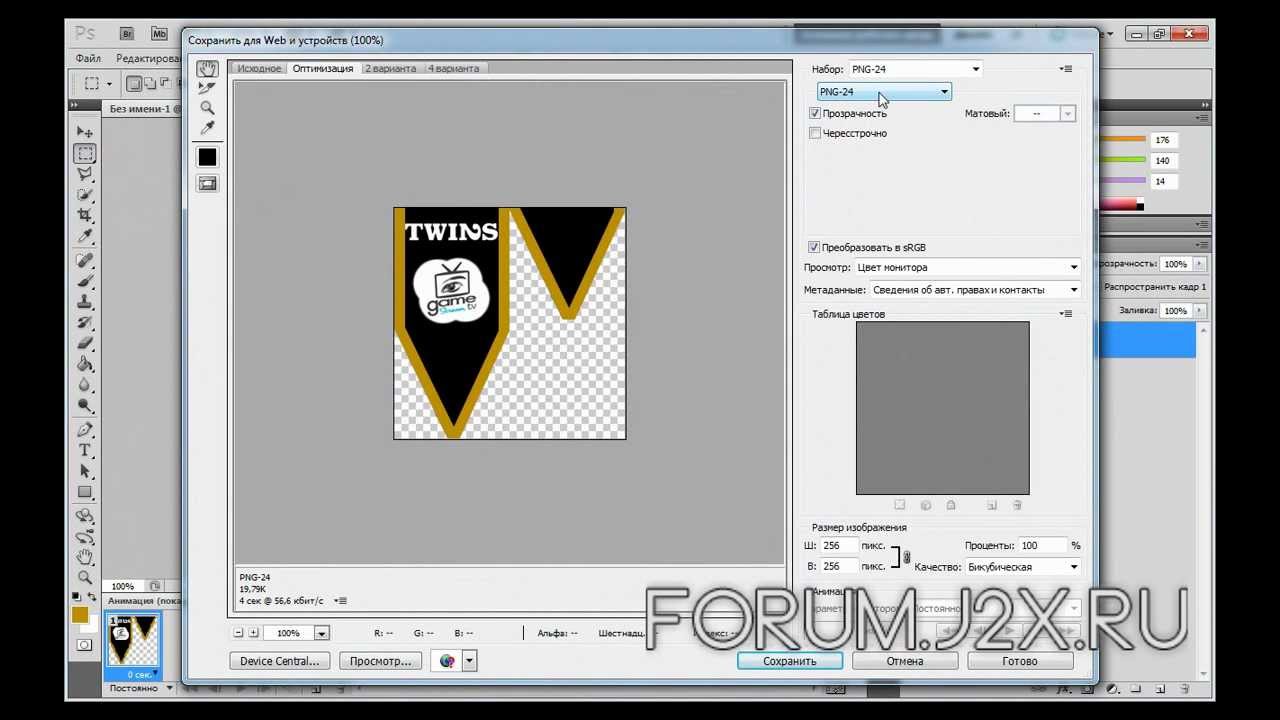Select the Eyedropper tool in Photoshop toolbar
The image size is (1280, 720).
[x=85, y=236]
